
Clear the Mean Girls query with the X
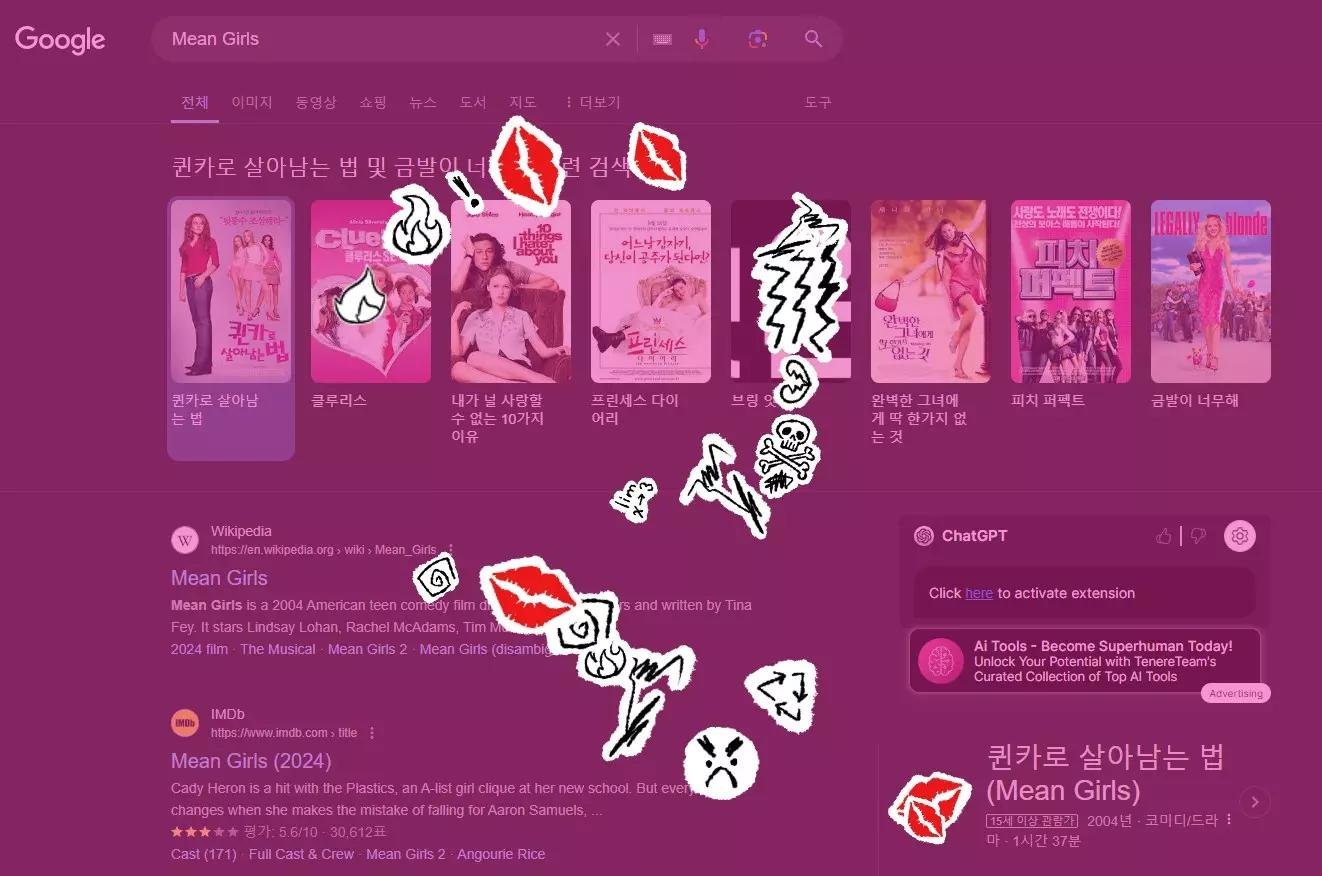tap(613, 38)
